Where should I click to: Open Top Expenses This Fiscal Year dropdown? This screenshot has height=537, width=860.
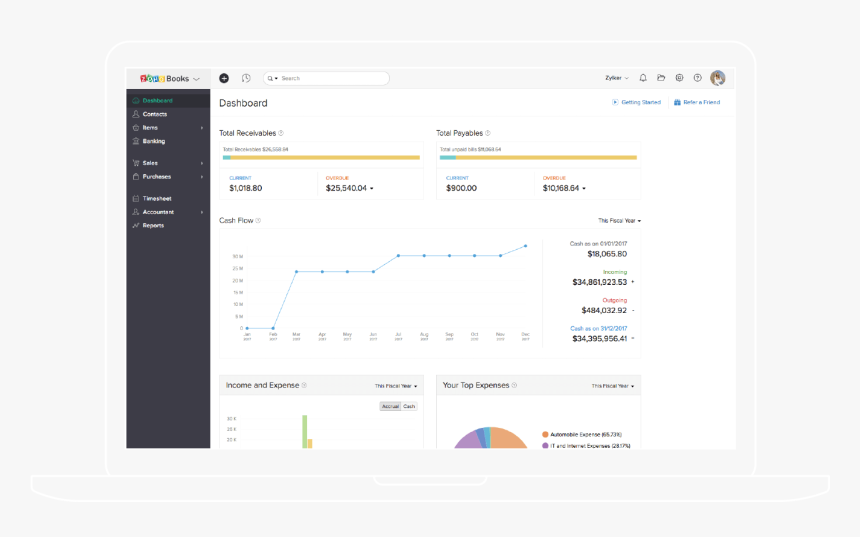pyautogui.click(x=613, y=386)
